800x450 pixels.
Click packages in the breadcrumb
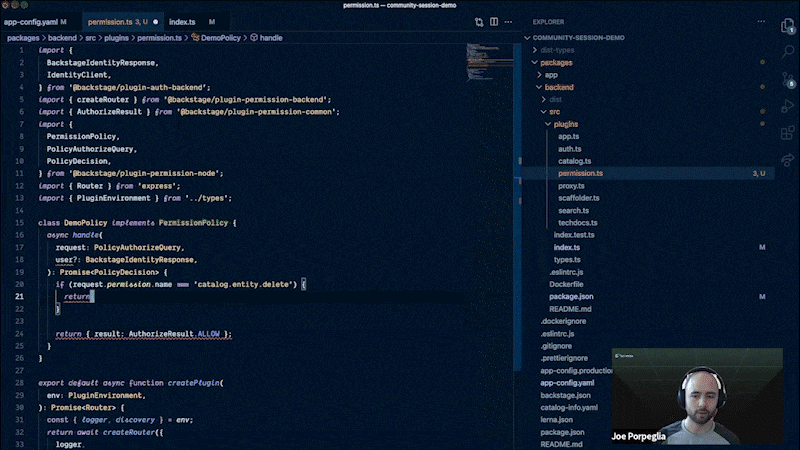pyautogui.click(x=23, y=38)
